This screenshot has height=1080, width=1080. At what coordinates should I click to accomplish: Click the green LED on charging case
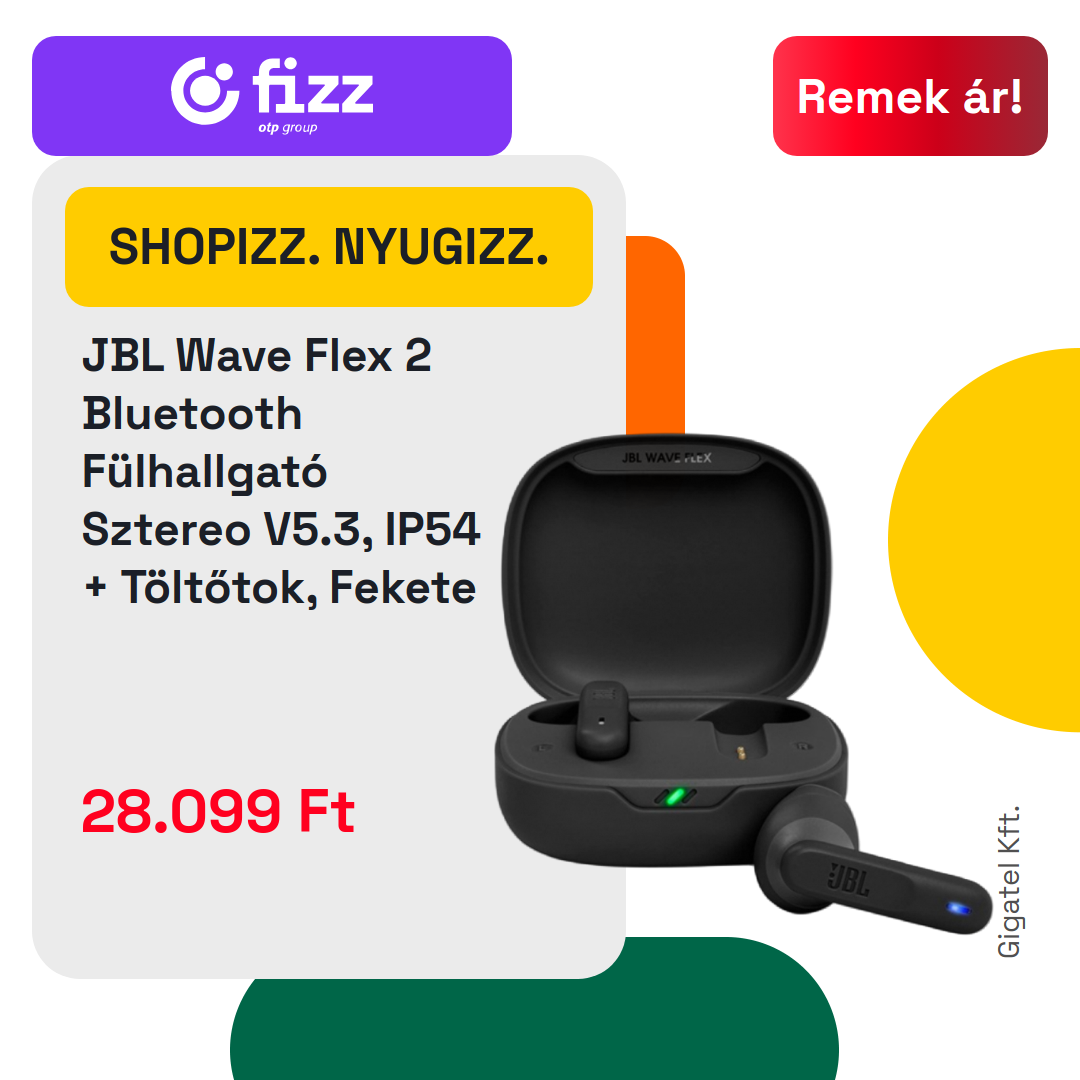[x=676, y=797]
